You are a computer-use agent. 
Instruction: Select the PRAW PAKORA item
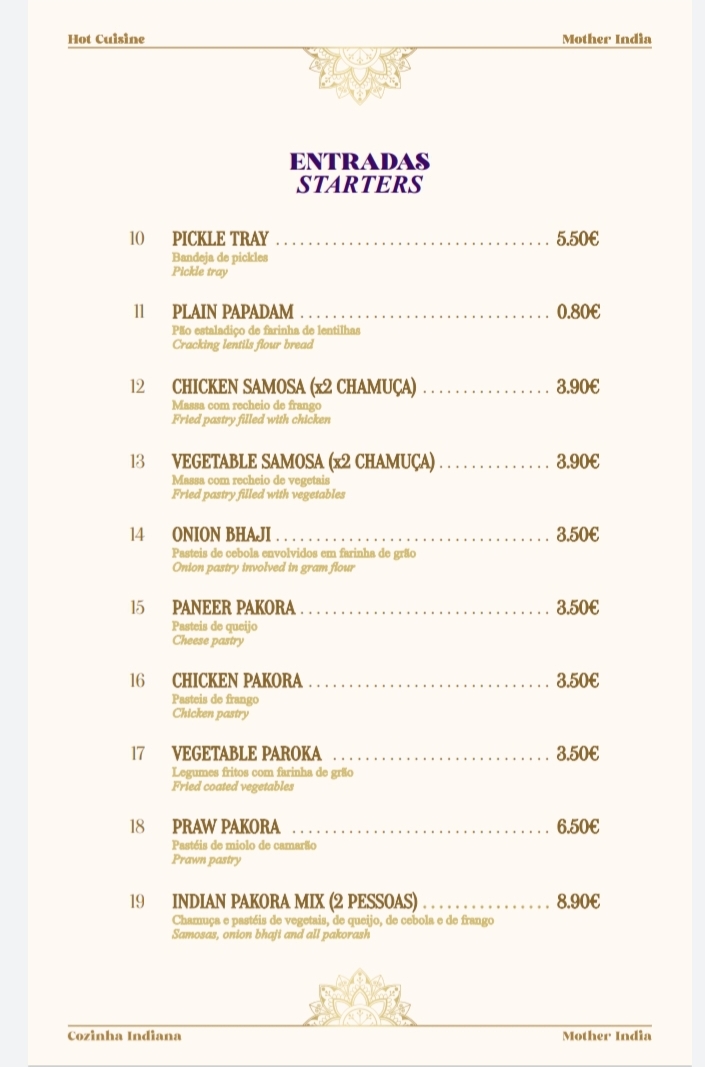coord(226,827)
